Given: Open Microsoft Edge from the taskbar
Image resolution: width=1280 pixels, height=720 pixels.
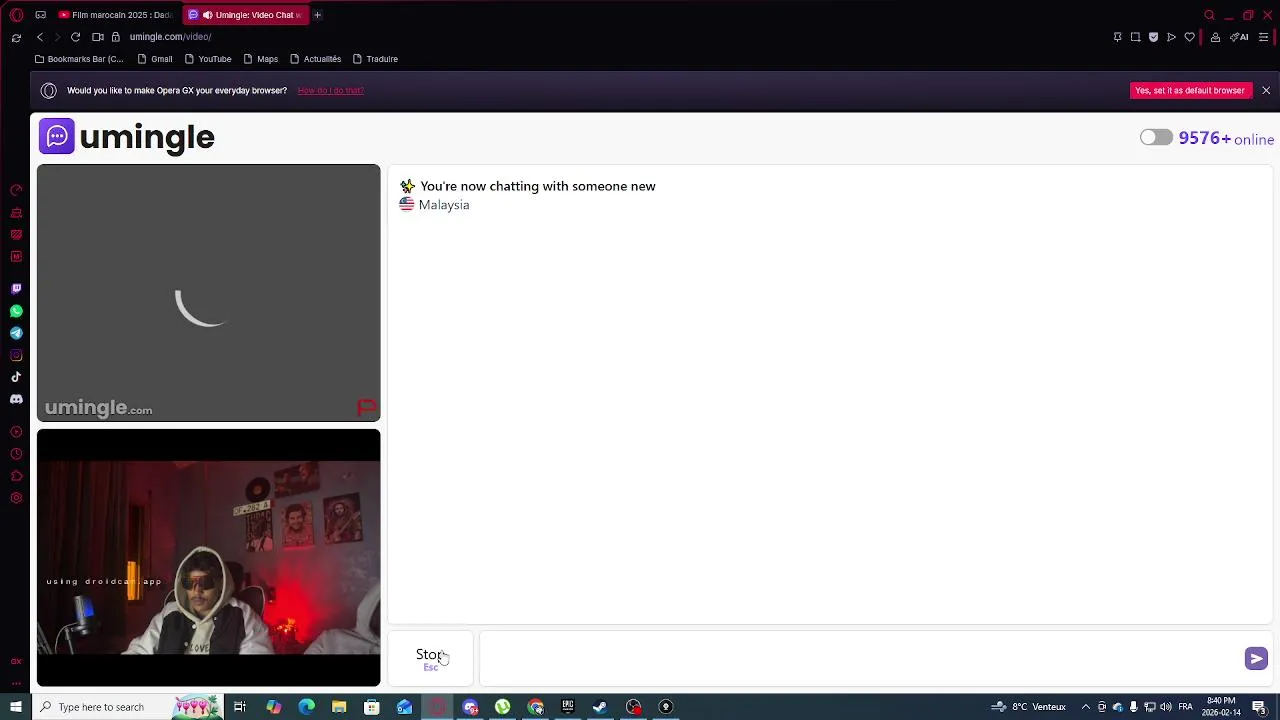Looking at the screenshot, I should tap(306, 707).
